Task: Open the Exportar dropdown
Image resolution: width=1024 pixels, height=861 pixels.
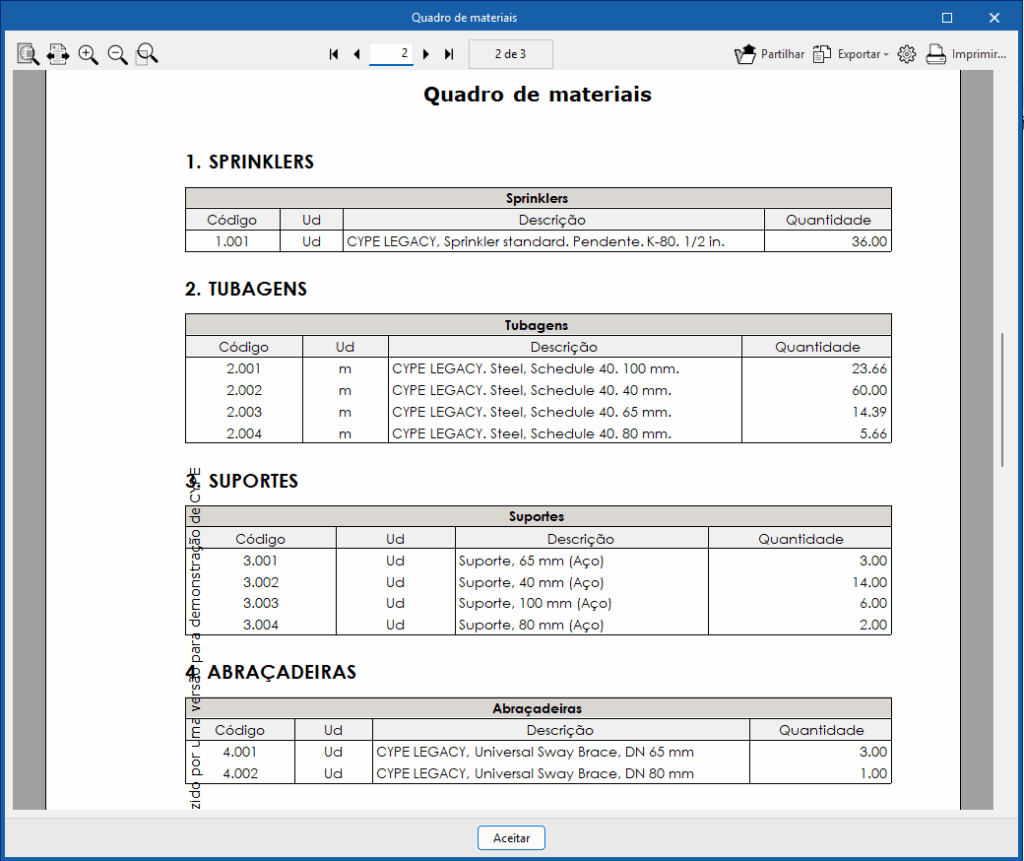Action: tap(851, 54)
